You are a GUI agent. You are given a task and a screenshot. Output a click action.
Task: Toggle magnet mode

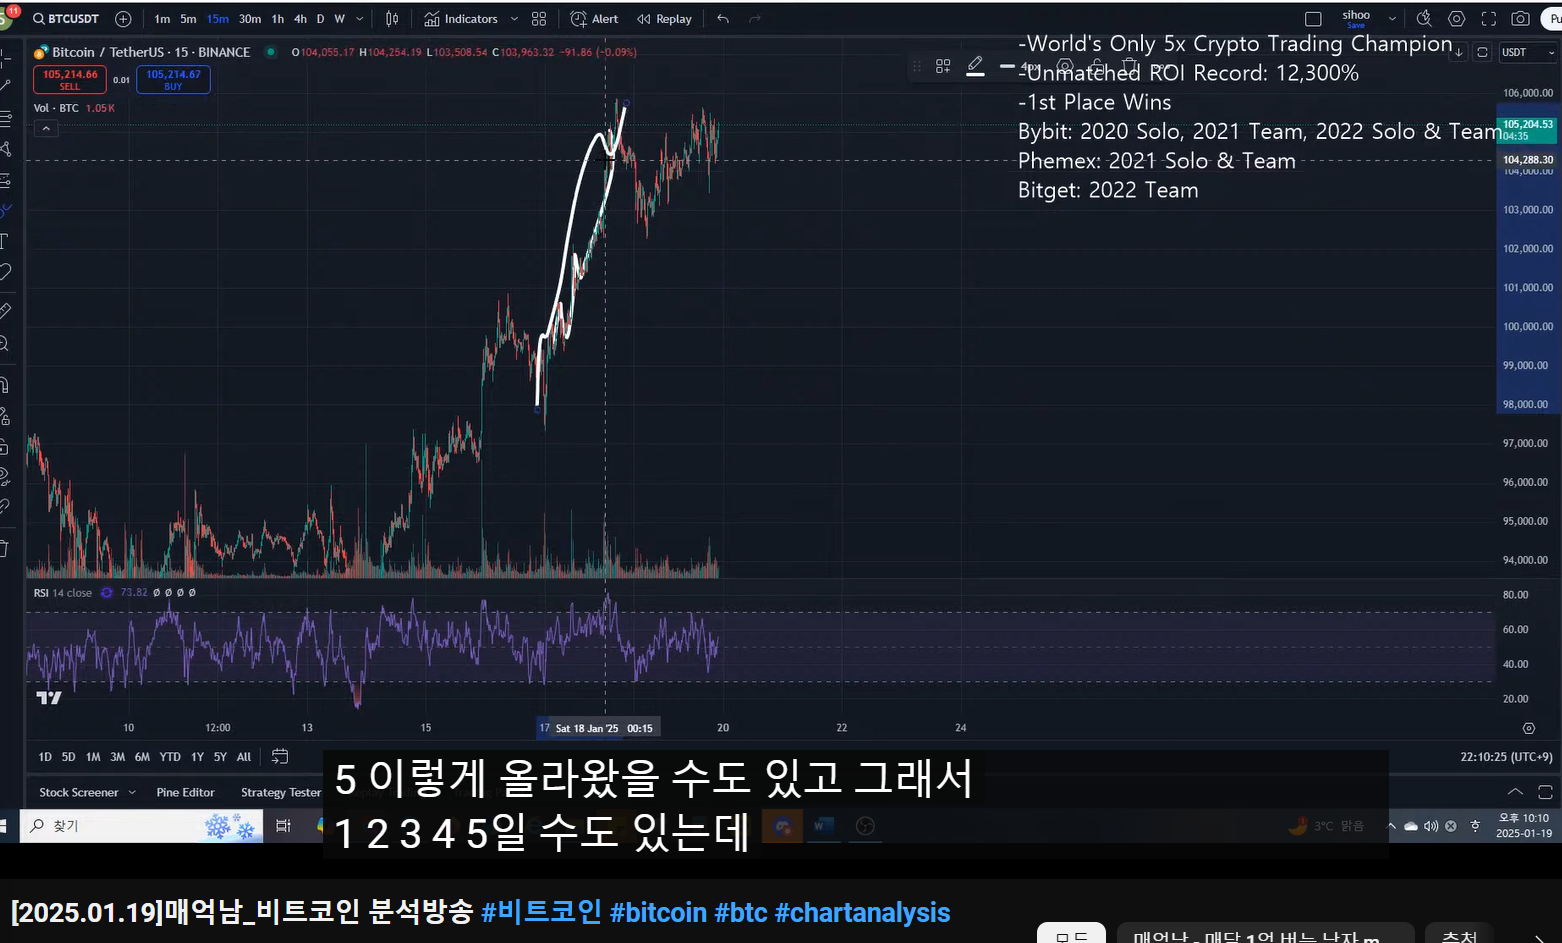[x=5, y=385]
